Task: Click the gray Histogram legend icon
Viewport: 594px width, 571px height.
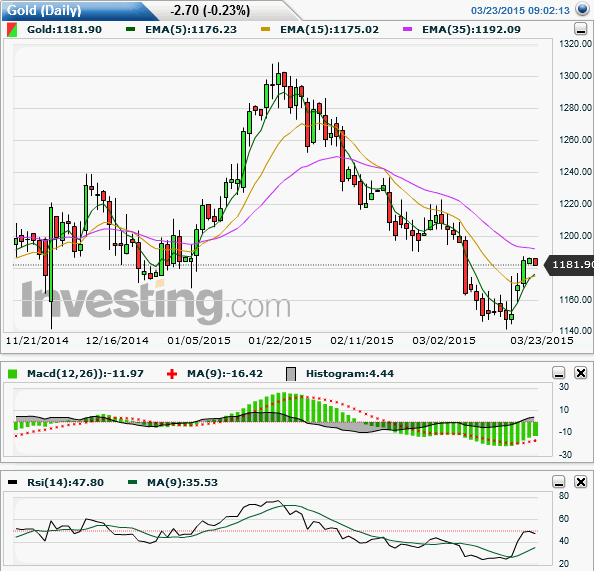Action: click(291, 374)
